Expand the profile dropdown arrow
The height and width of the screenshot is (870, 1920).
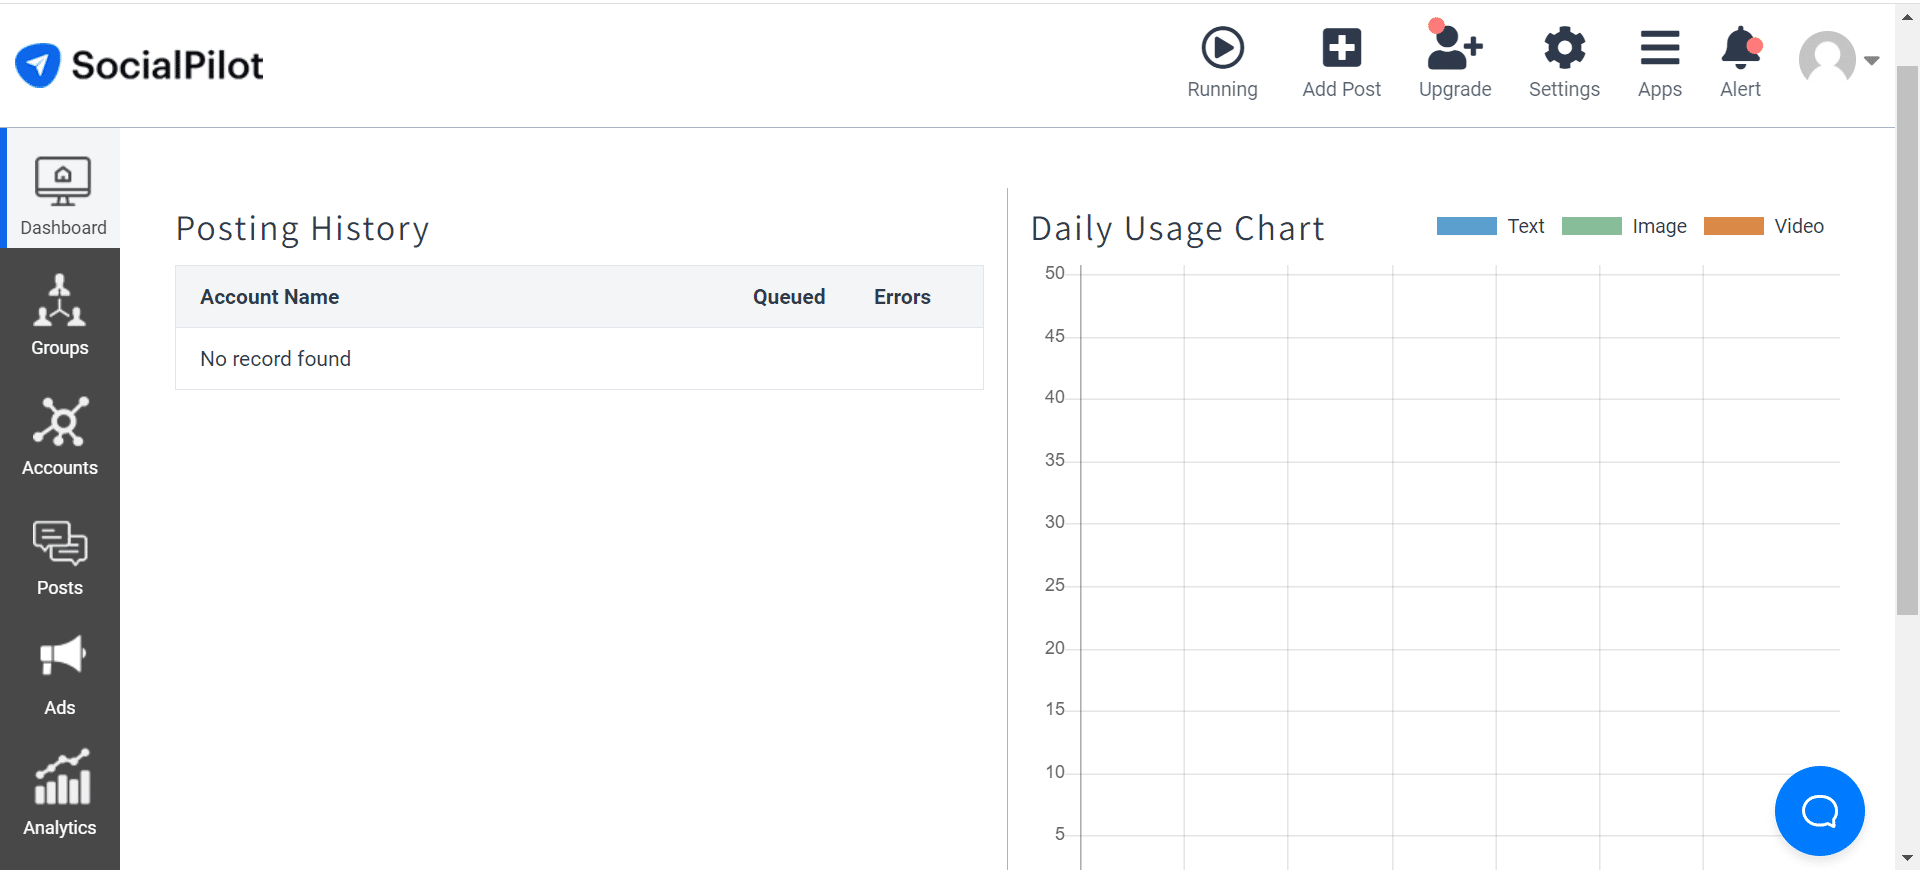point(1872,61)
